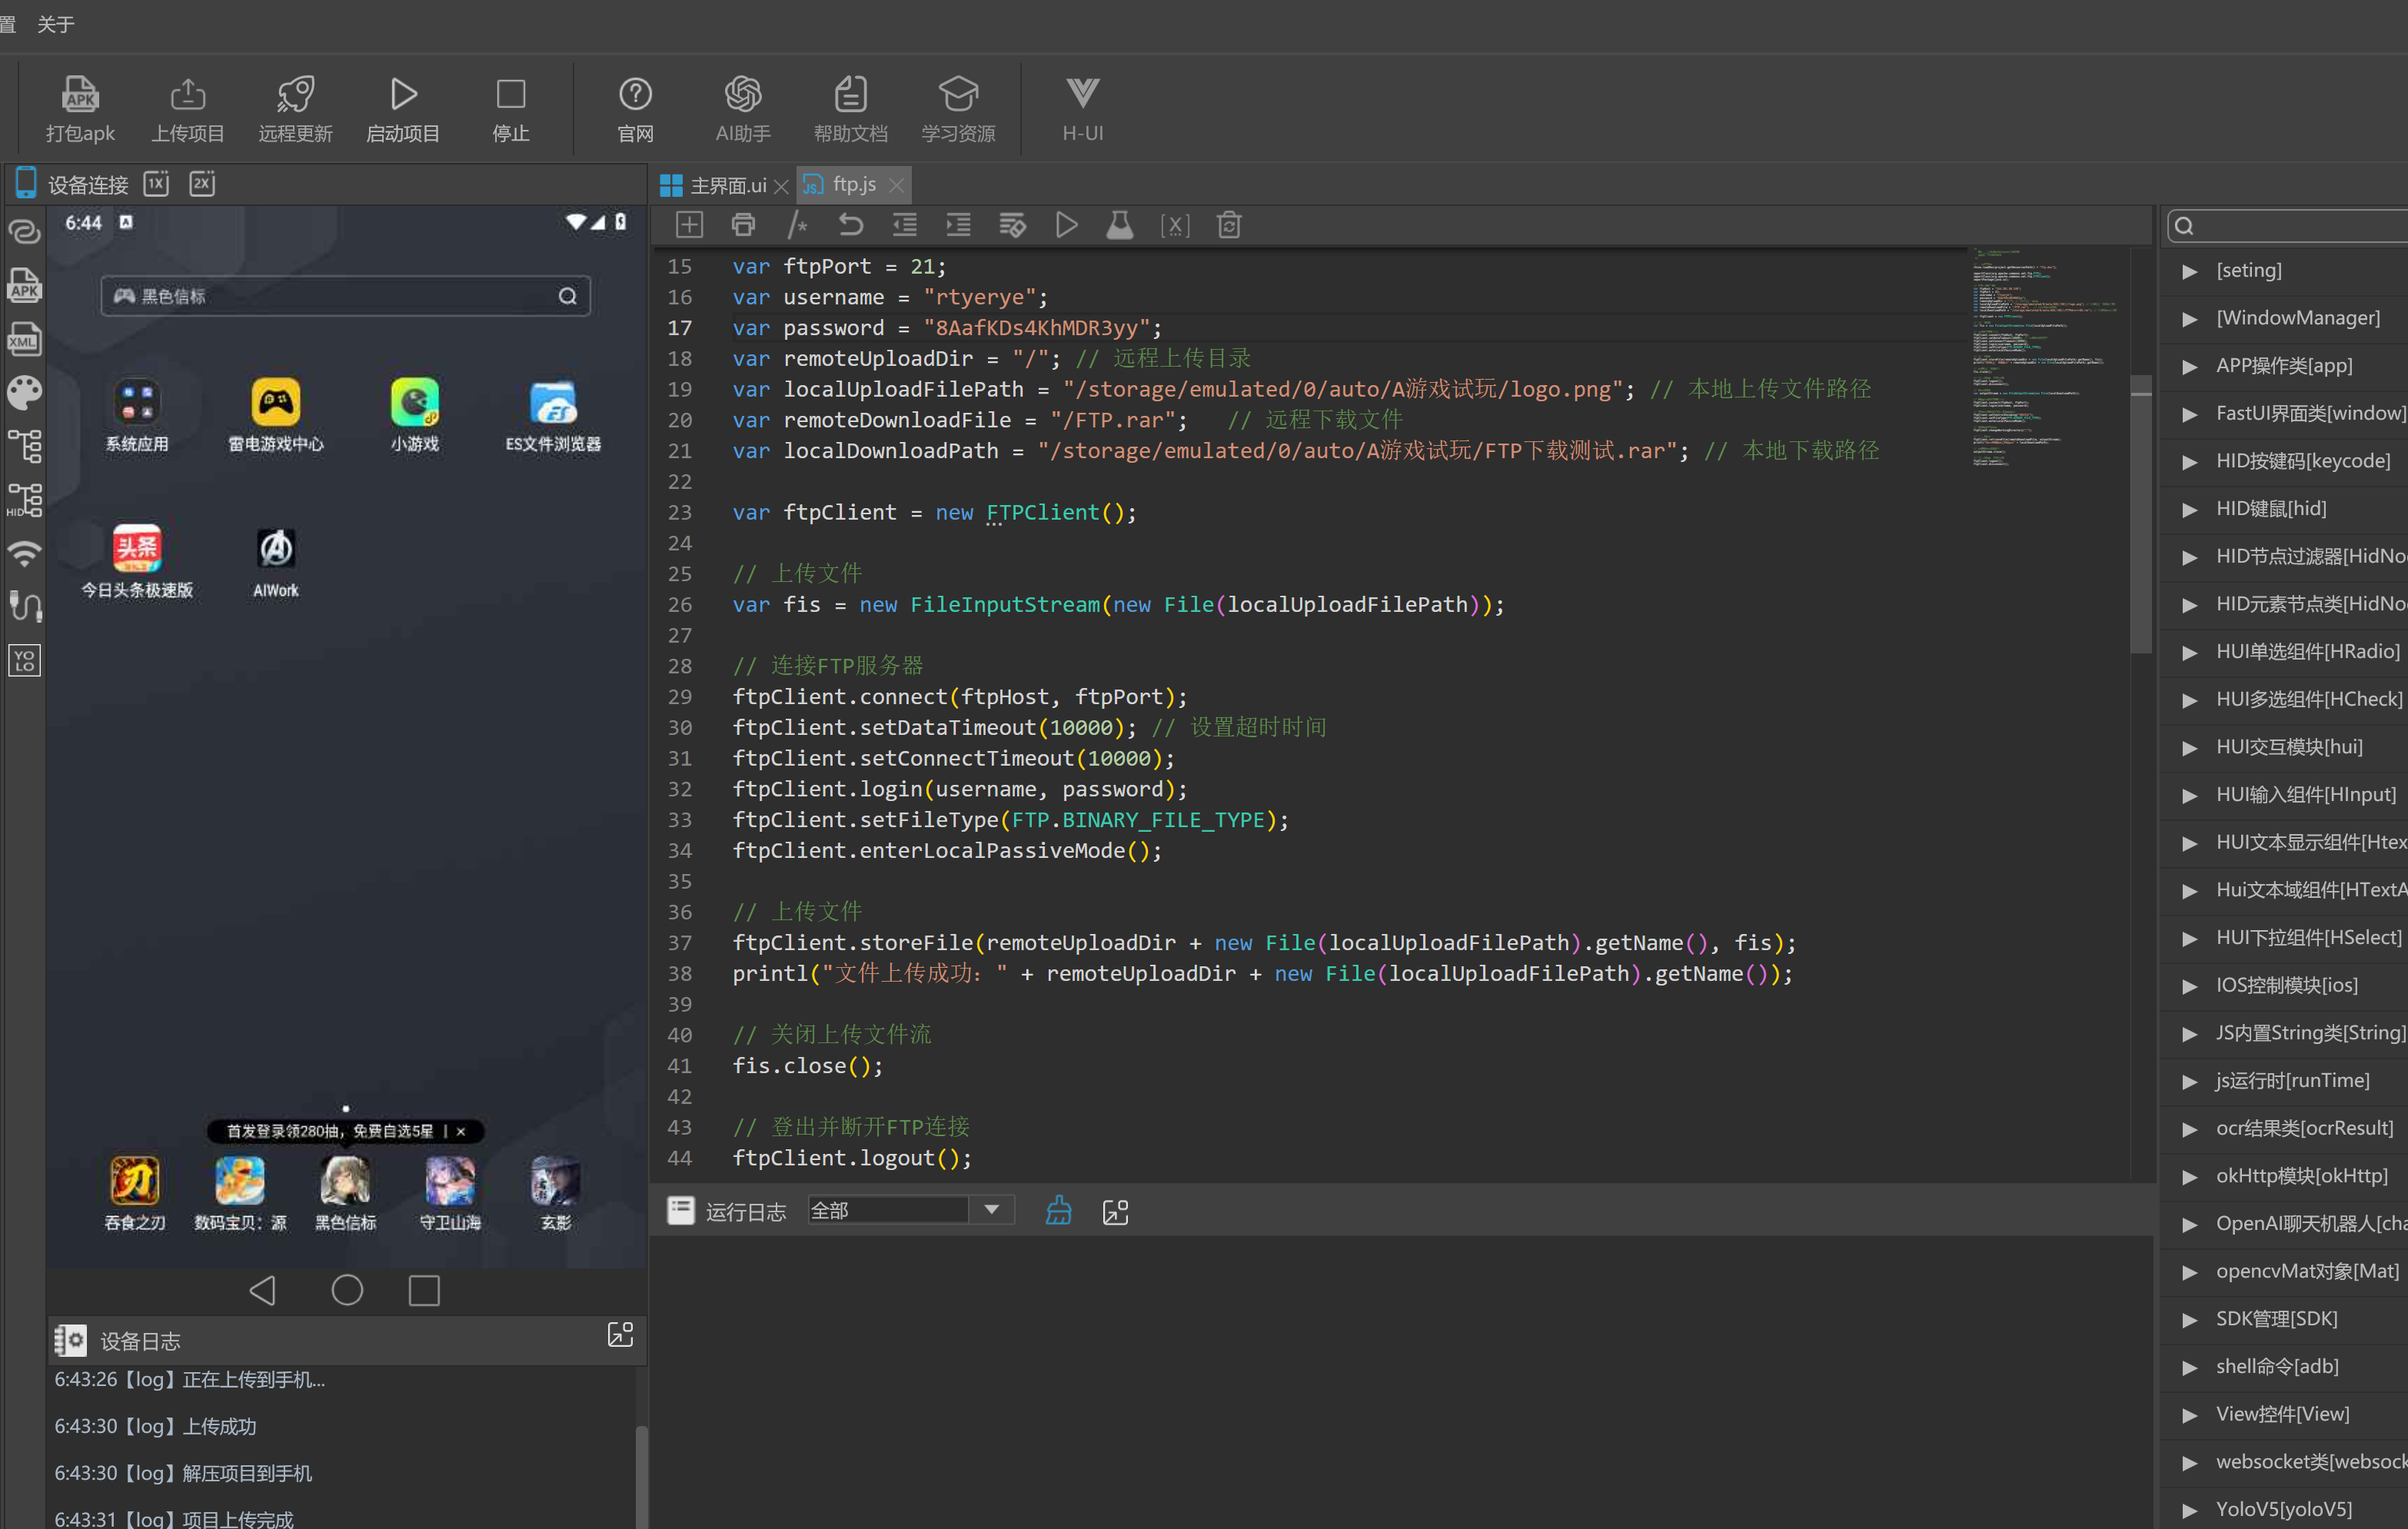2408x1529 pixels.
Task: Start the project with 启动项目
Action: click(x=403, y=109)
